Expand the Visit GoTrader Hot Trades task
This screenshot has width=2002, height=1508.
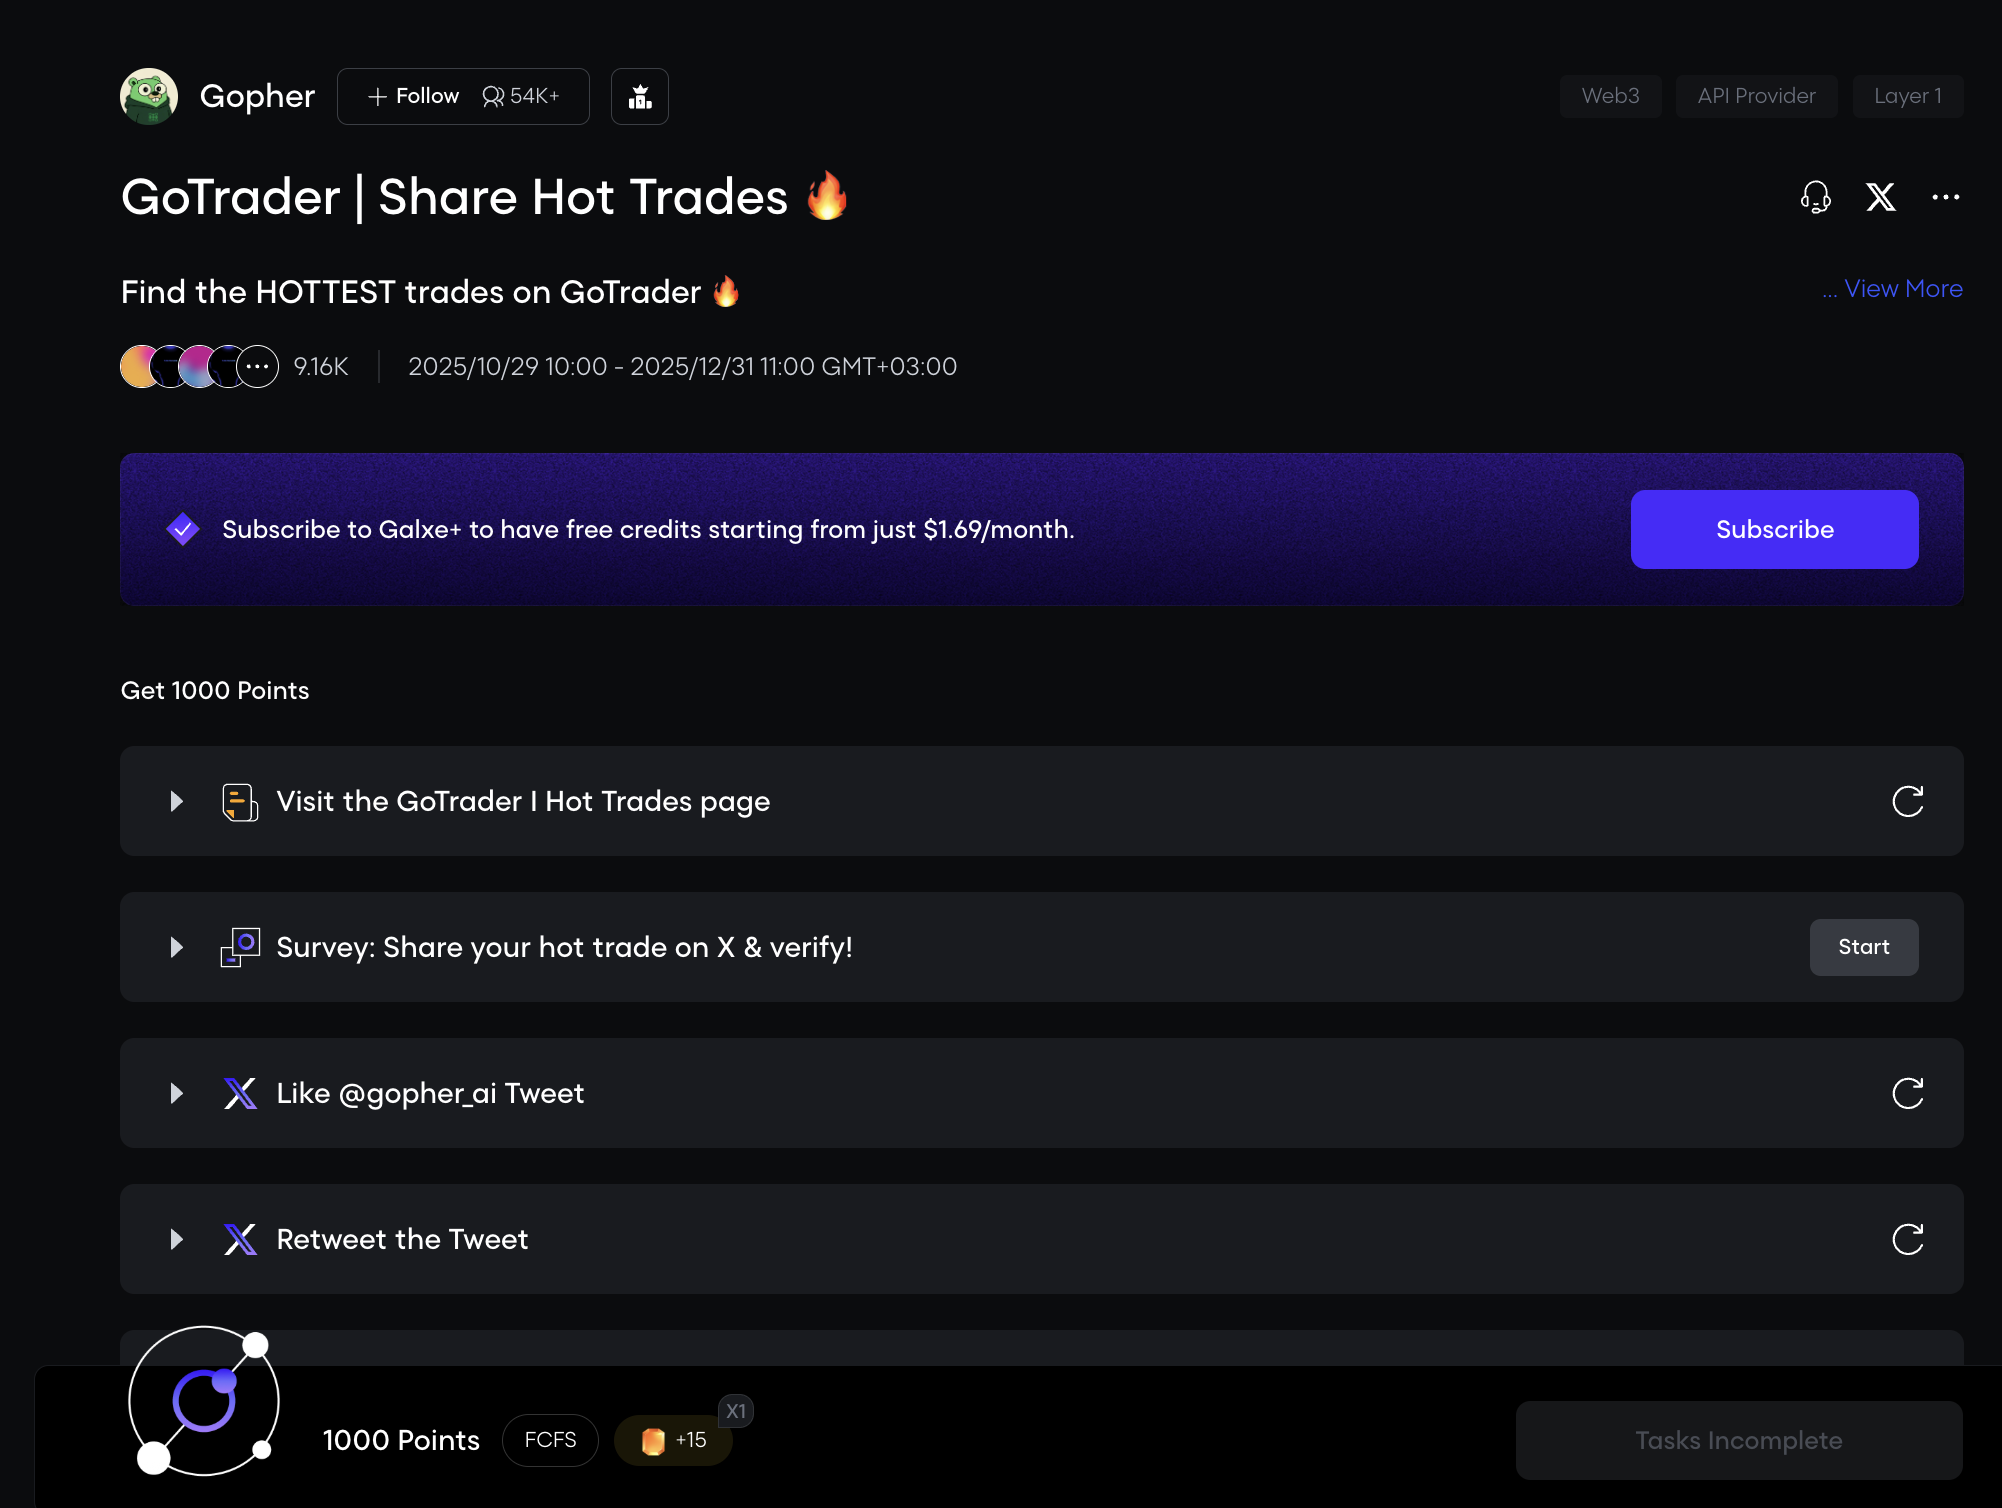pyautogui.click(x=177, y=801)
